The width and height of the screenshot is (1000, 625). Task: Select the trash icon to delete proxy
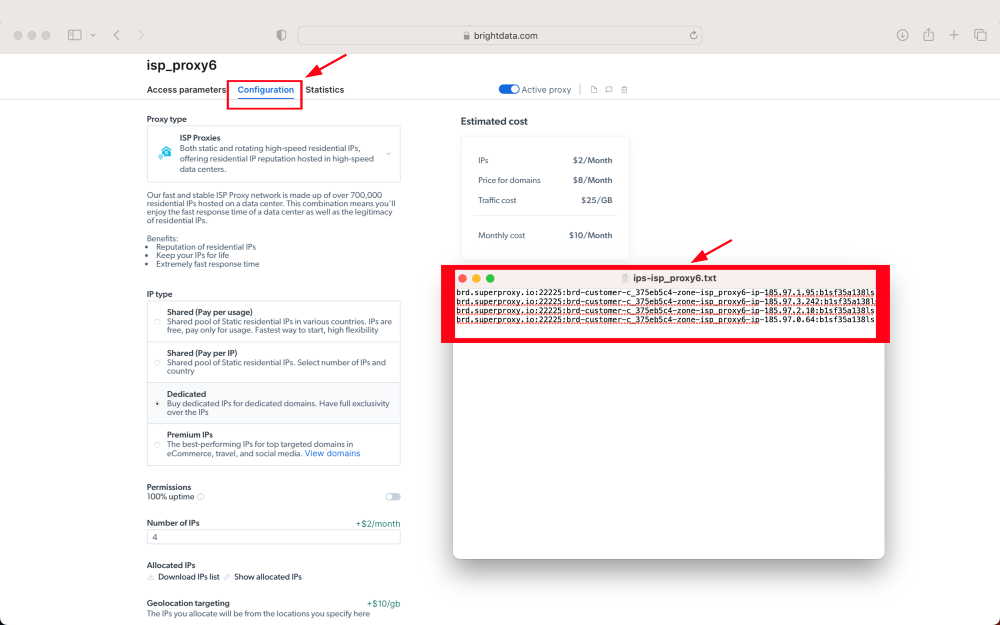(624, 89)
